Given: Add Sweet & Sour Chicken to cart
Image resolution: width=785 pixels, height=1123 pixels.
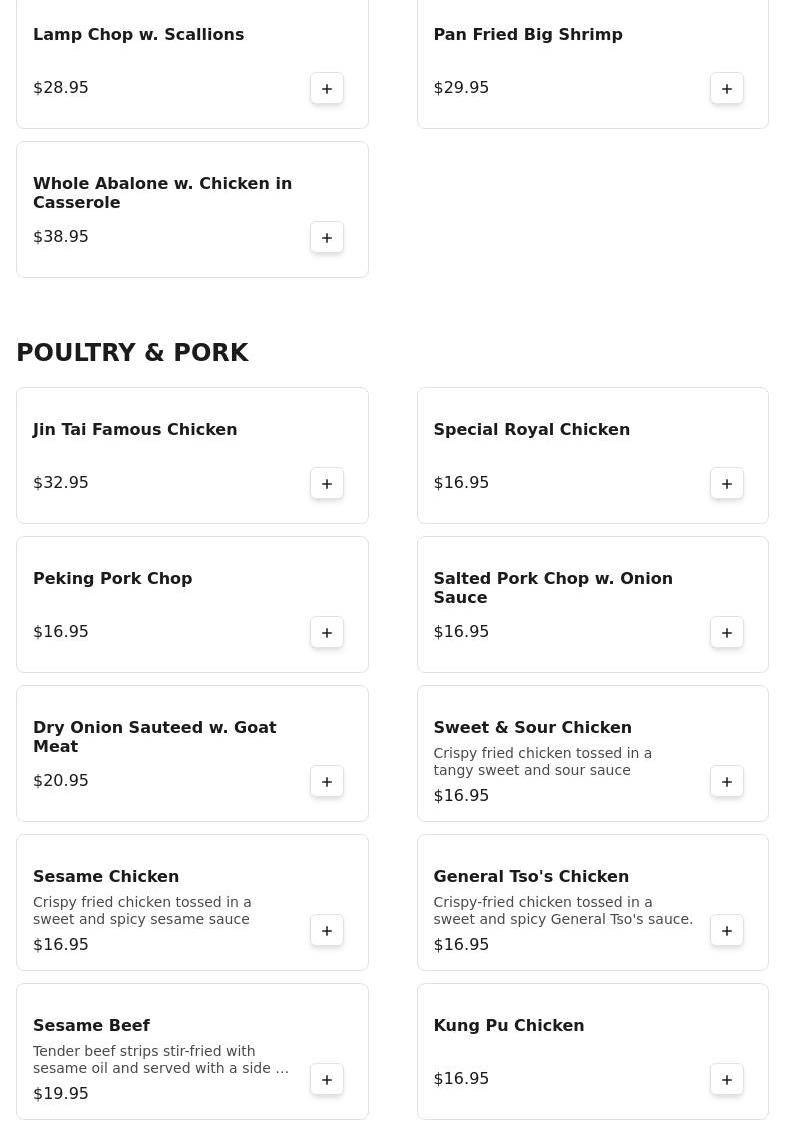Looking at the screenshot, I should pyautogui.click(x=727, y=781).
